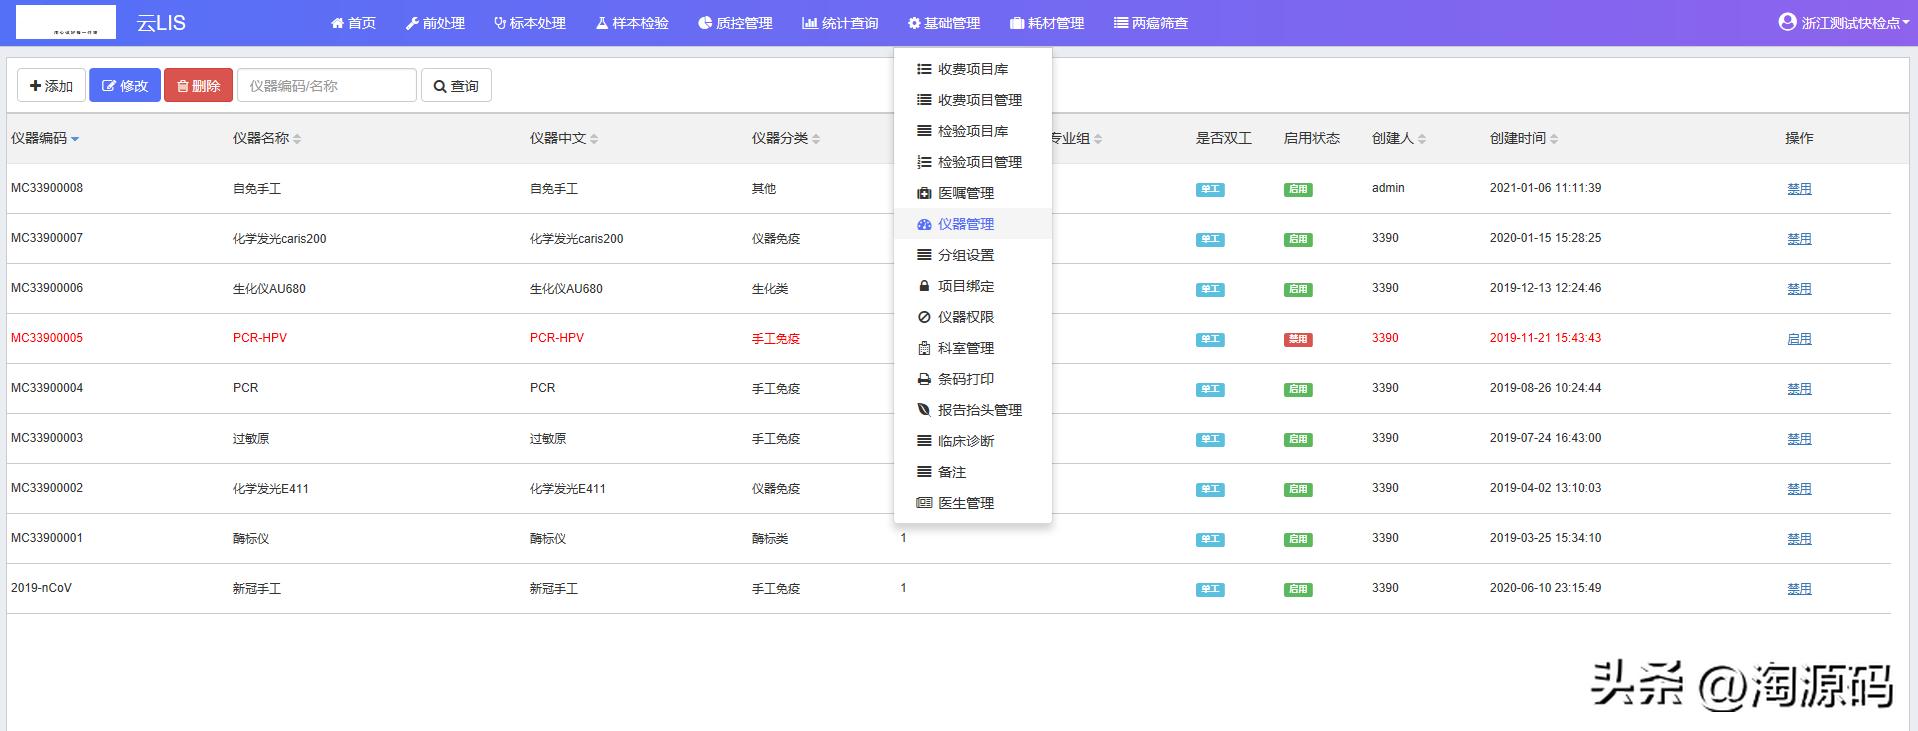The height and width of the screenshot is (731, 1918).
Task: Open 科室管理 in the menu
Action: coord(965,348)
